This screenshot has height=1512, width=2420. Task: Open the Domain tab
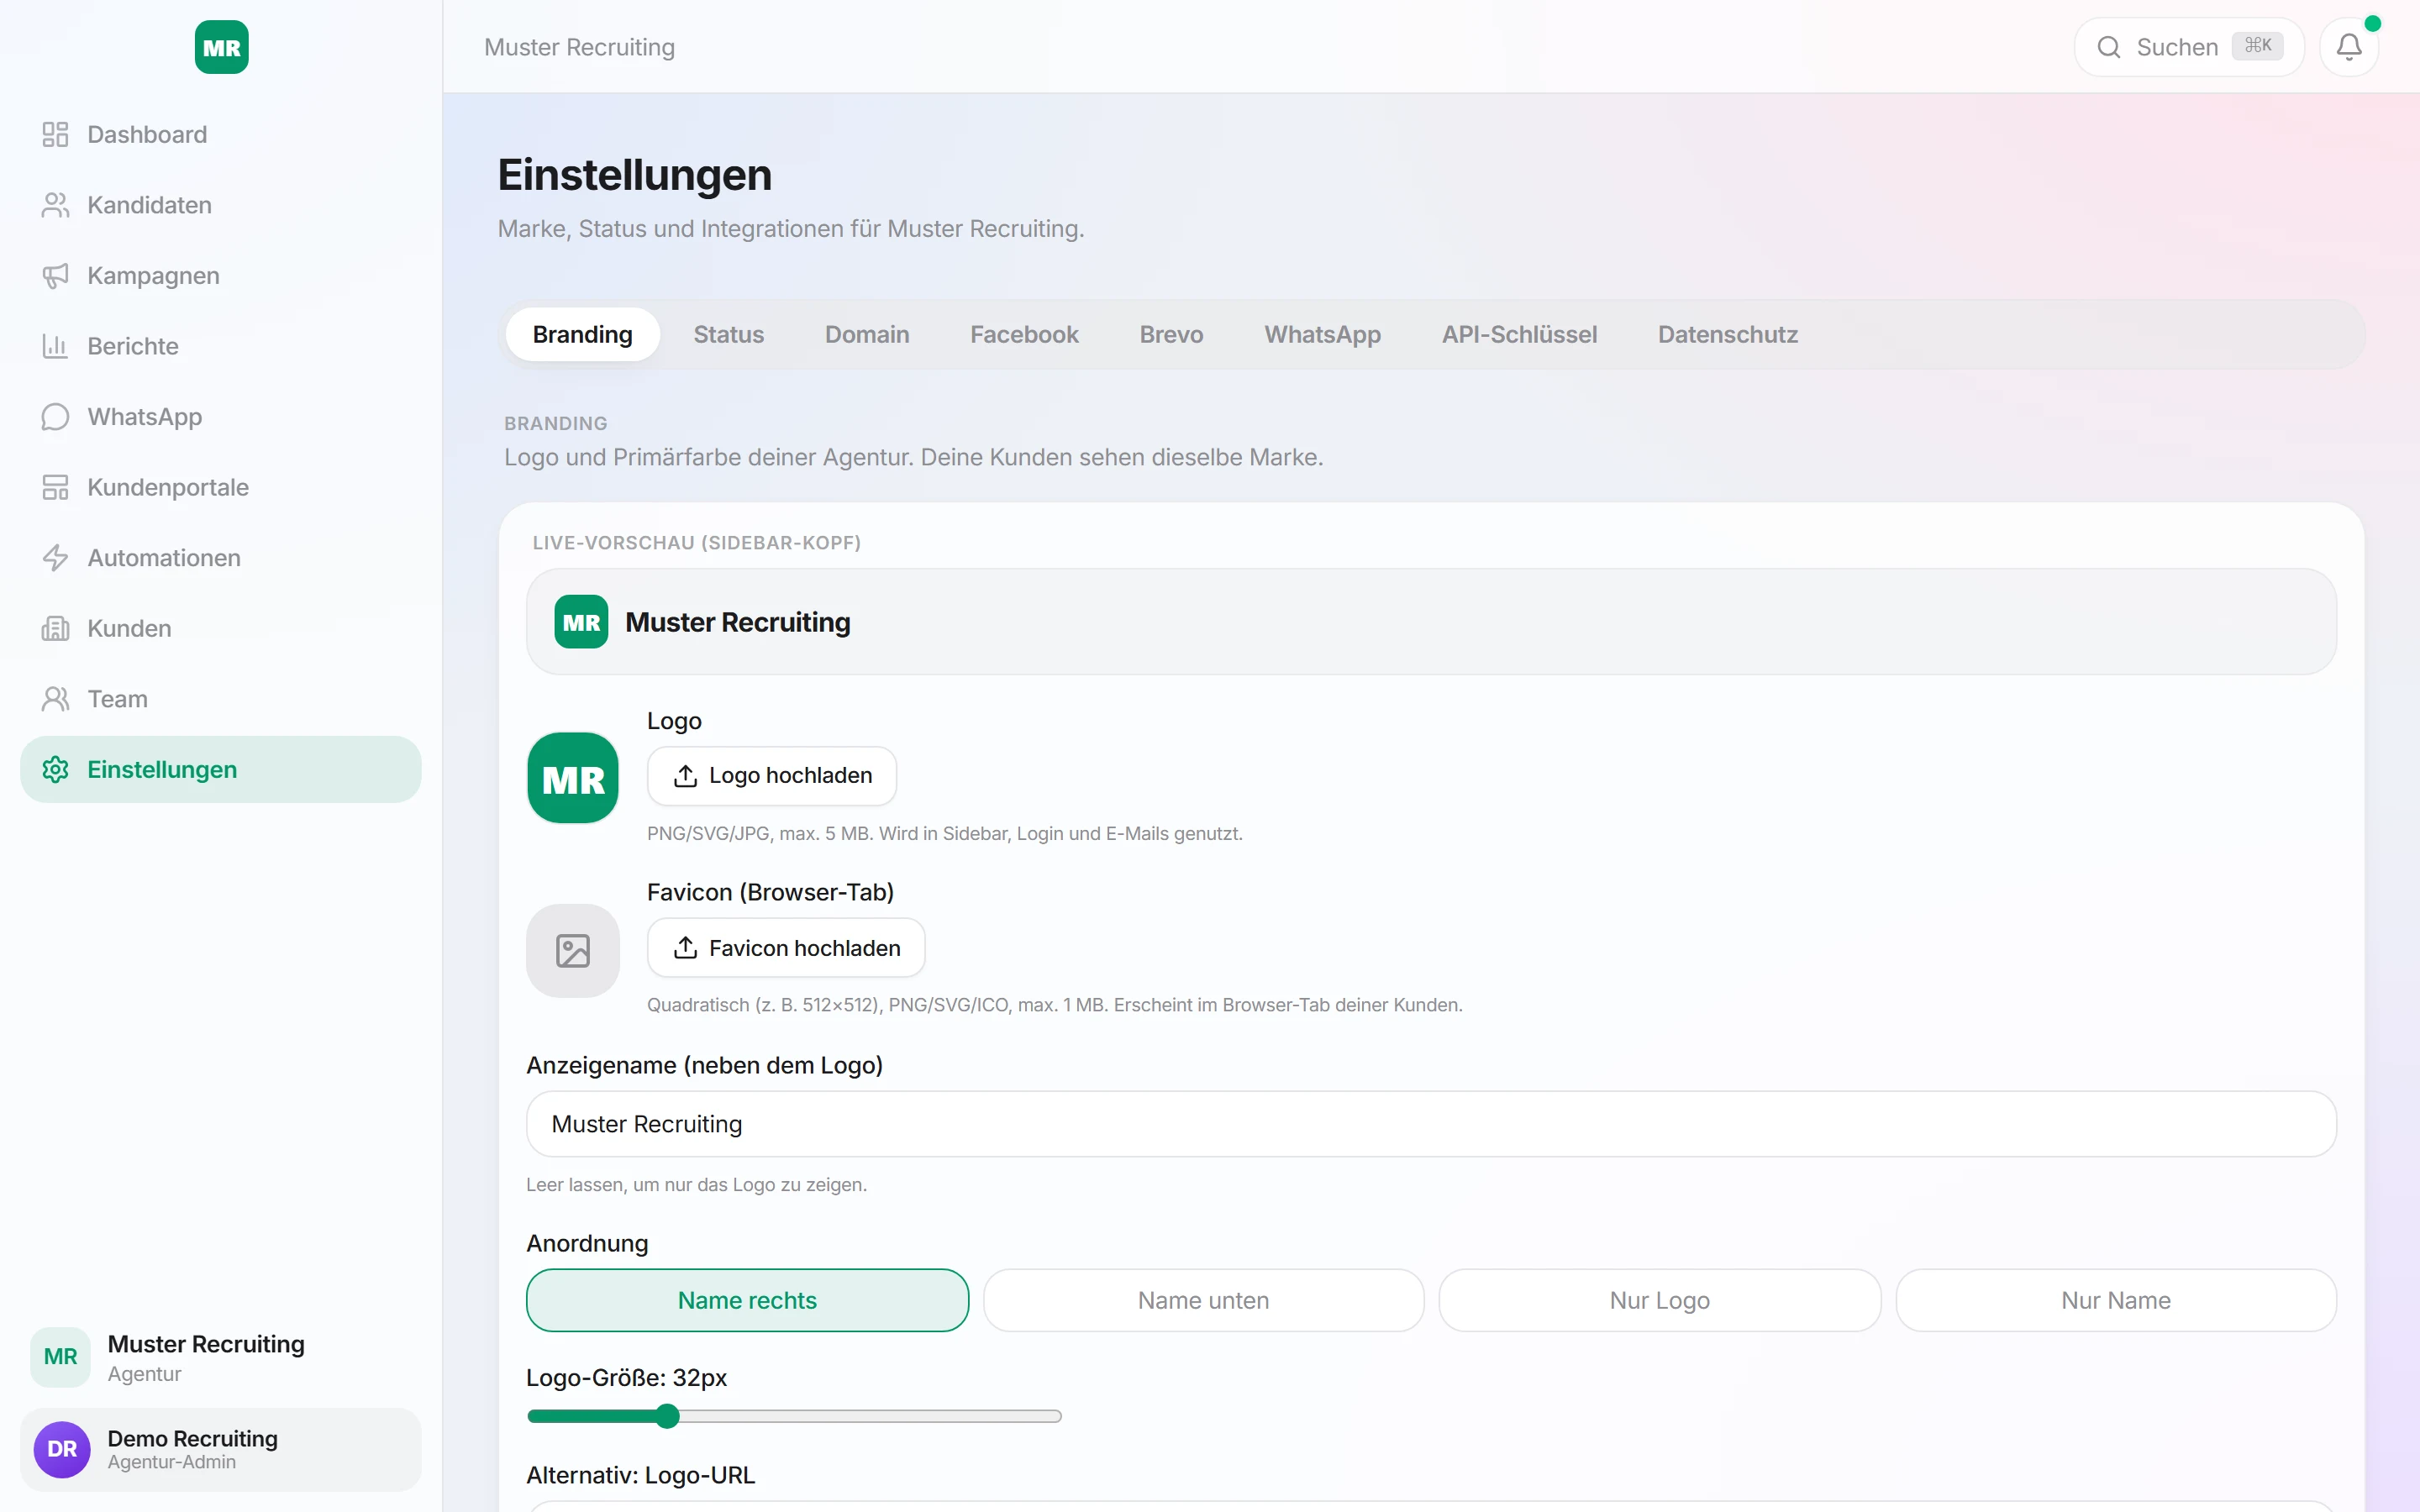[867, 334]
